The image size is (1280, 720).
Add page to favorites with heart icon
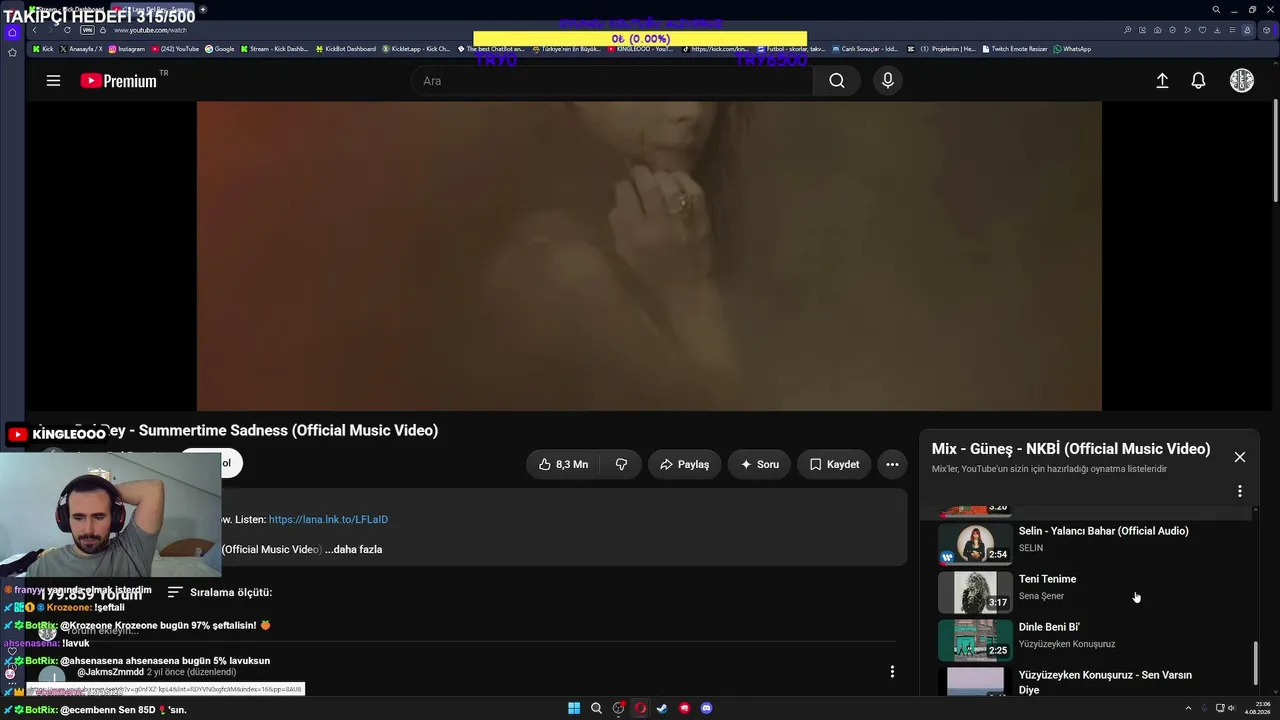tap(1202, 30)
